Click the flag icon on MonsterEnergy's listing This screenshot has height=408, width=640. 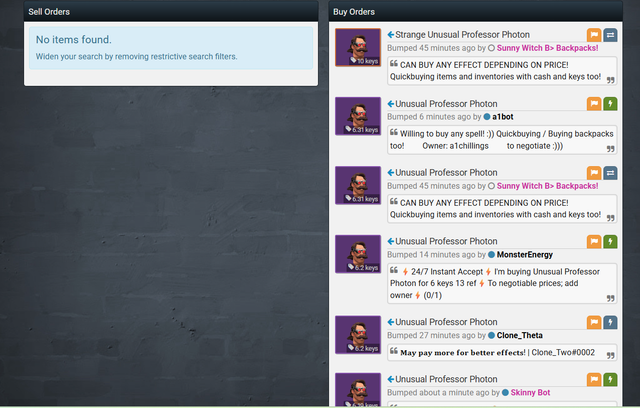point(594,242)
